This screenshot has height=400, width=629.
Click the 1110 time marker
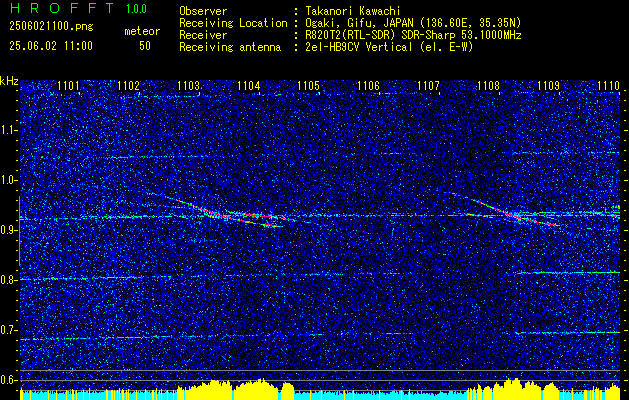click(609, 85)
